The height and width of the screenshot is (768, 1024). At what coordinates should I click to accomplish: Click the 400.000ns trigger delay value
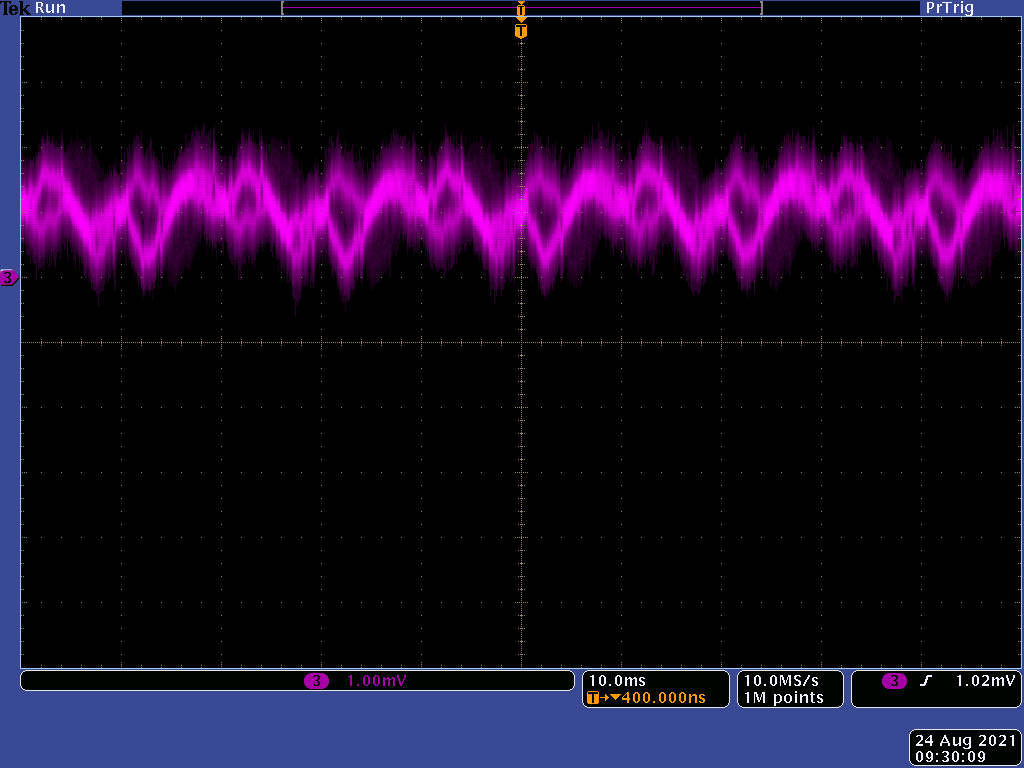point(663,698)
